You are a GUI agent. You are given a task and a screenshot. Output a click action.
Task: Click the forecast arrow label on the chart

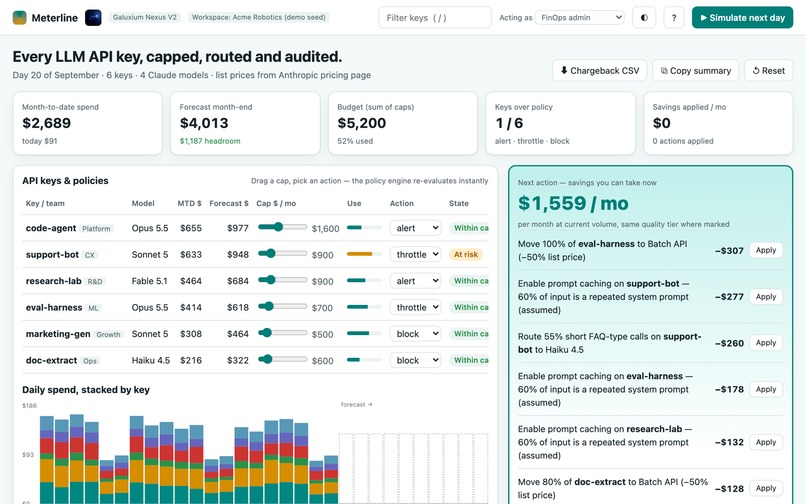point(356,405)
